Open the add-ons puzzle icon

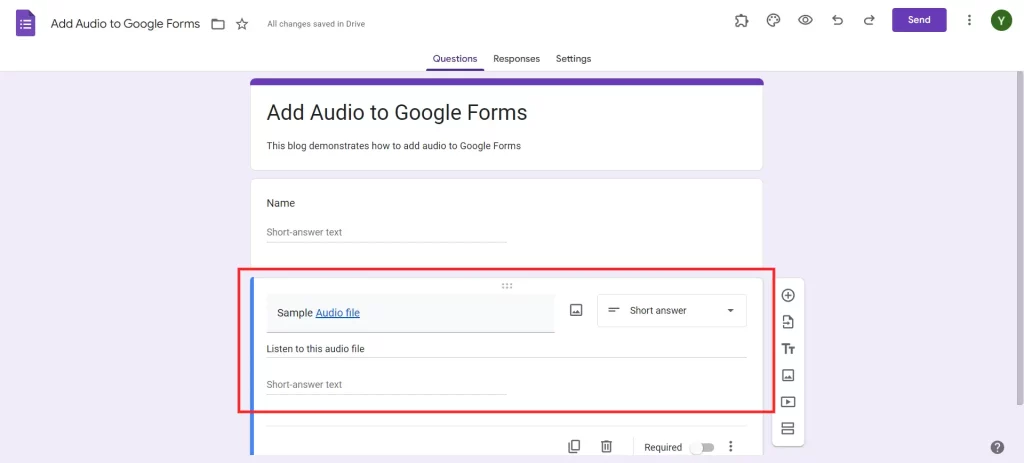[x=741, y=20]
